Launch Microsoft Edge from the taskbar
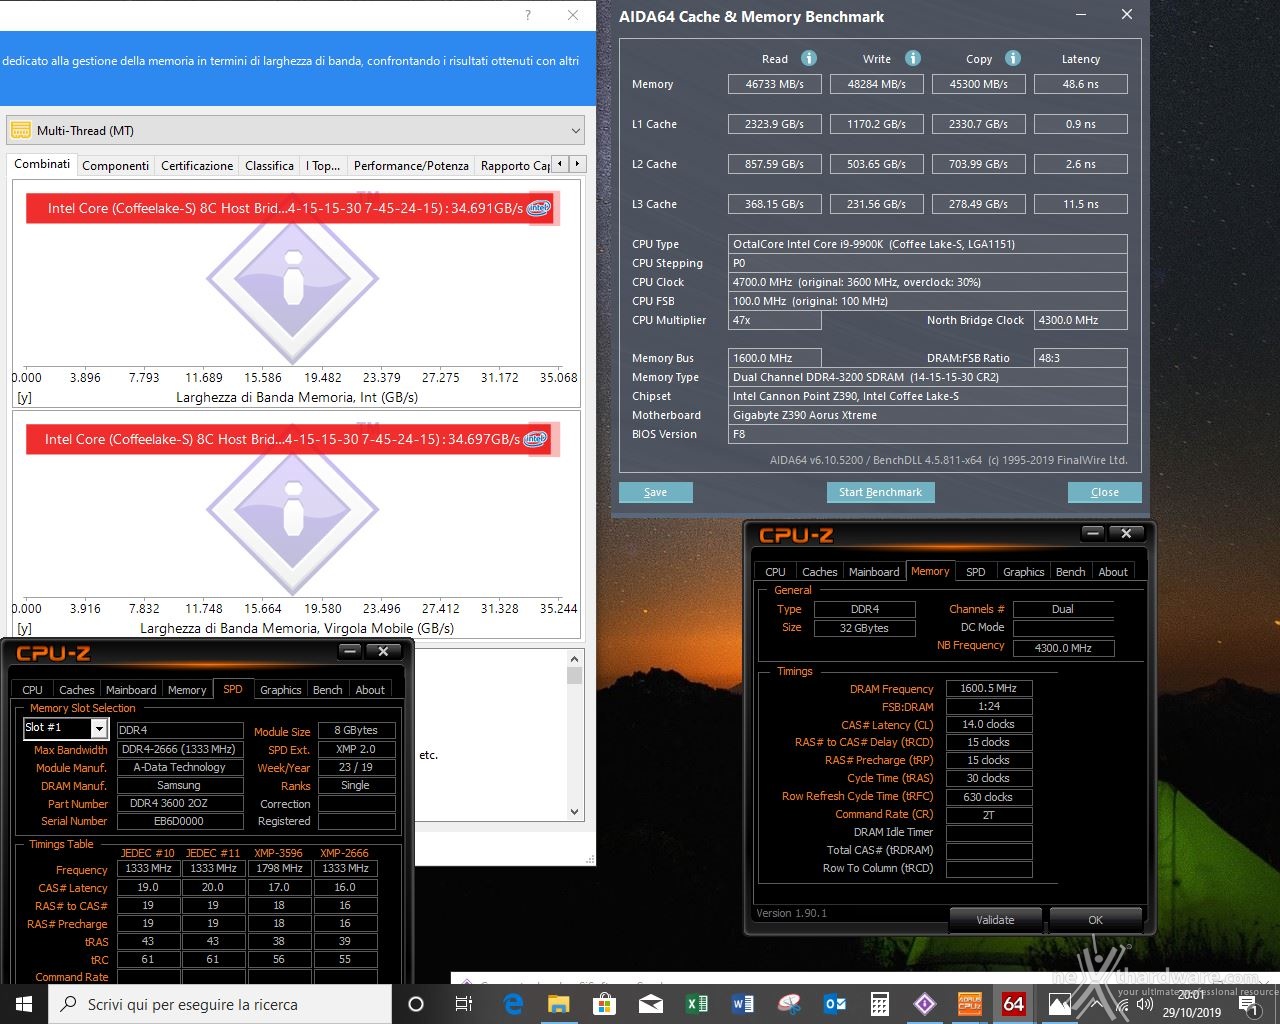 (514, 1004)
